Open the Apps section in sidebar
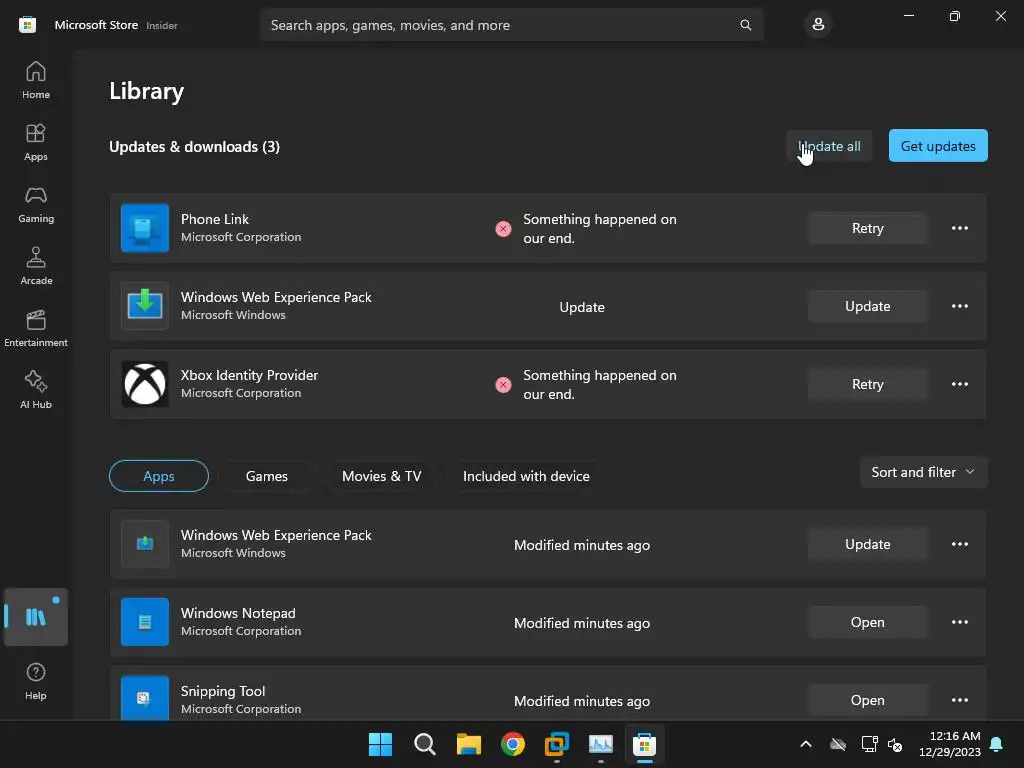This screenshot has height=768, width=1024. [x=36, y=142]
